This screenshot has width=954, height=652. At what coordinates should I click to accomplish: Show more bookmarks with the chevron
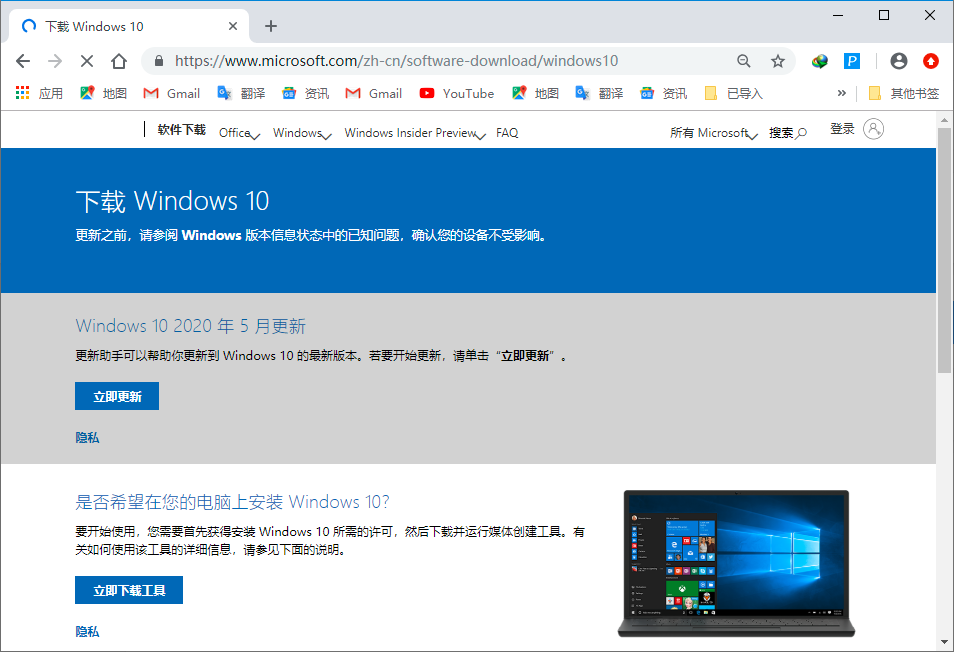click(x=841, y=93)
